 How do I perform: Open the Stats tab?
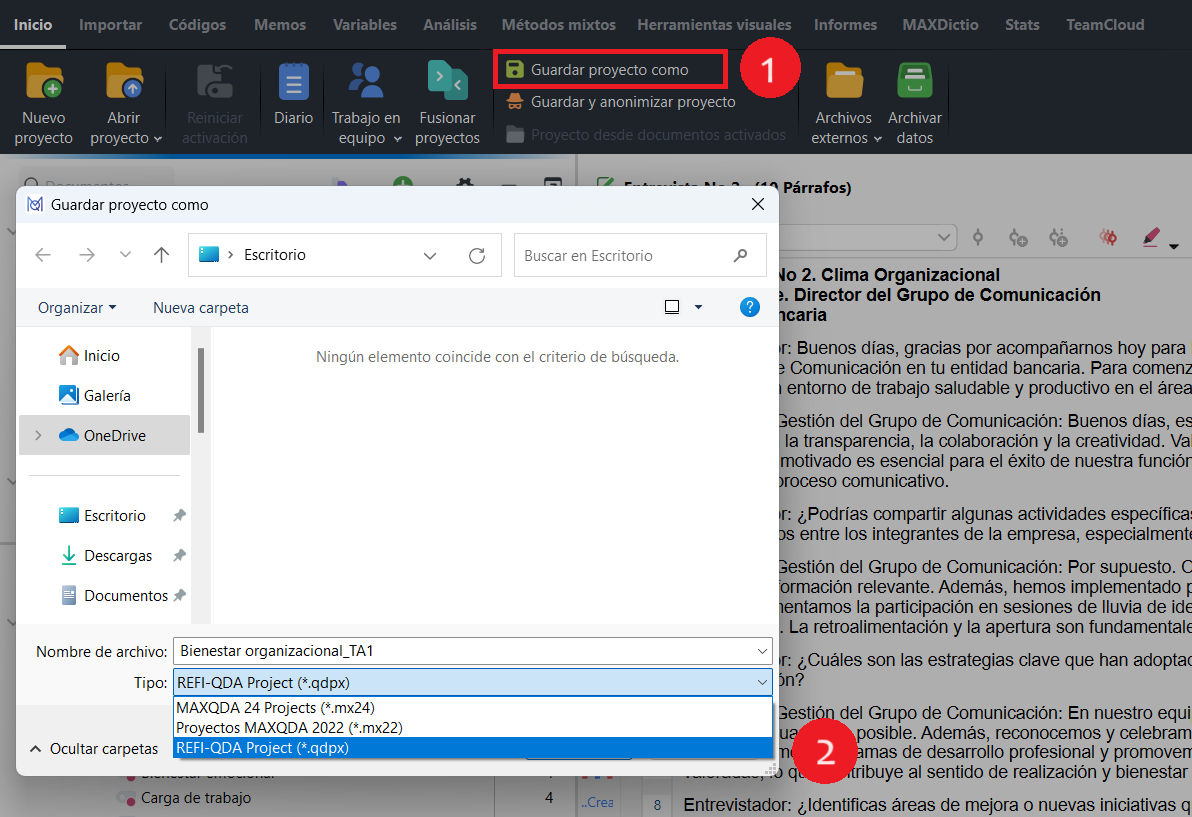(1022, 24)
